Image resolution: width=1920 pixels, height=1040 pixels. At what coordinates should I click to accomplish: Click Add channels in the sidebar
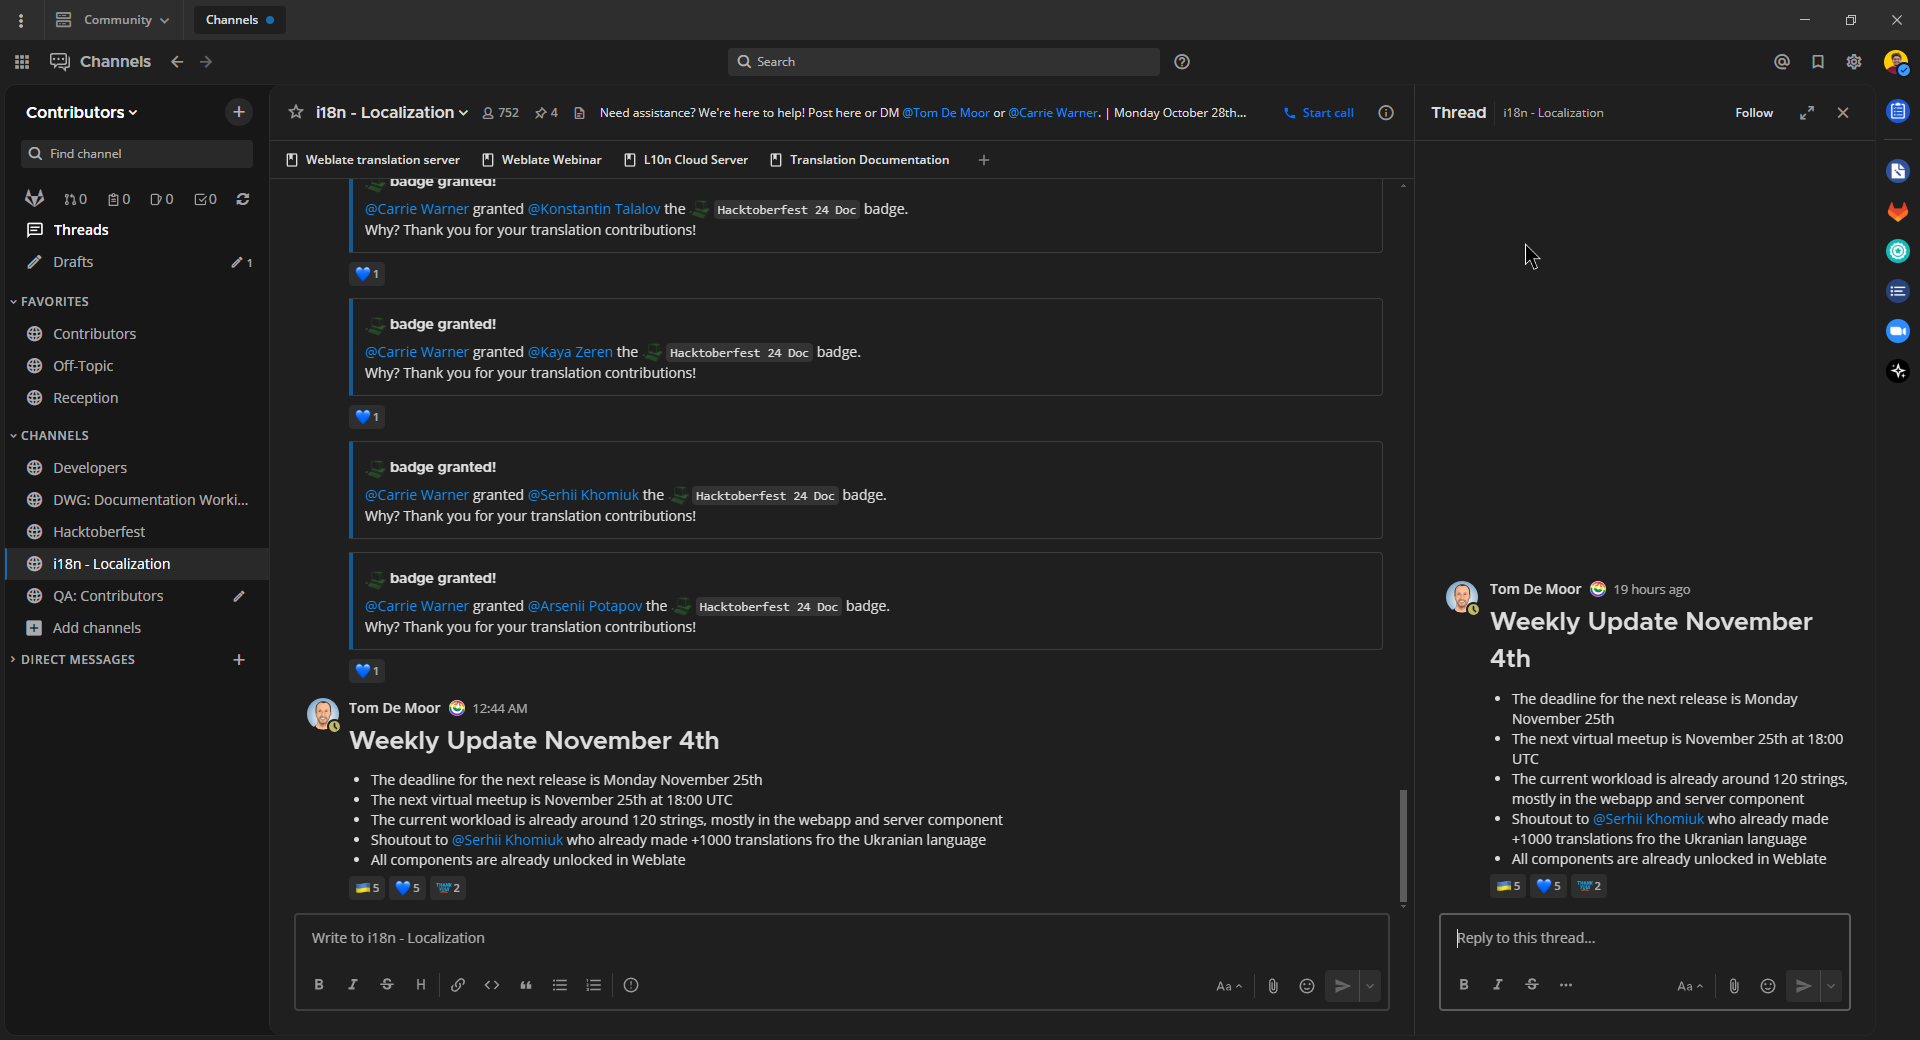tap(96, 627)
